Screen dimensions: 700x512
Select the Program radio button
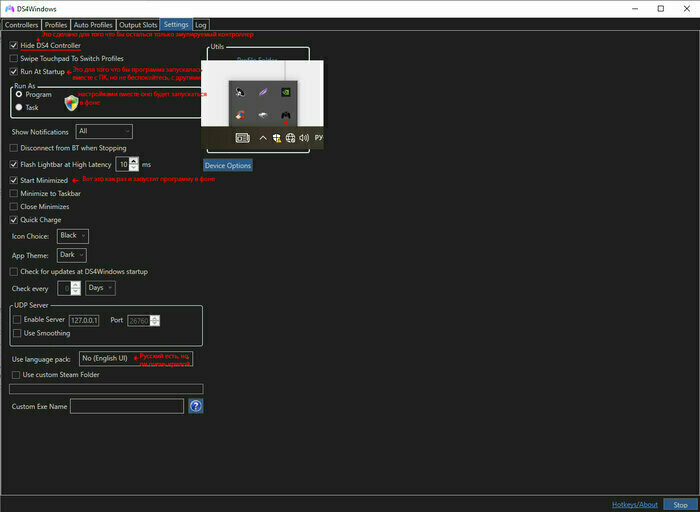point(19,95)
